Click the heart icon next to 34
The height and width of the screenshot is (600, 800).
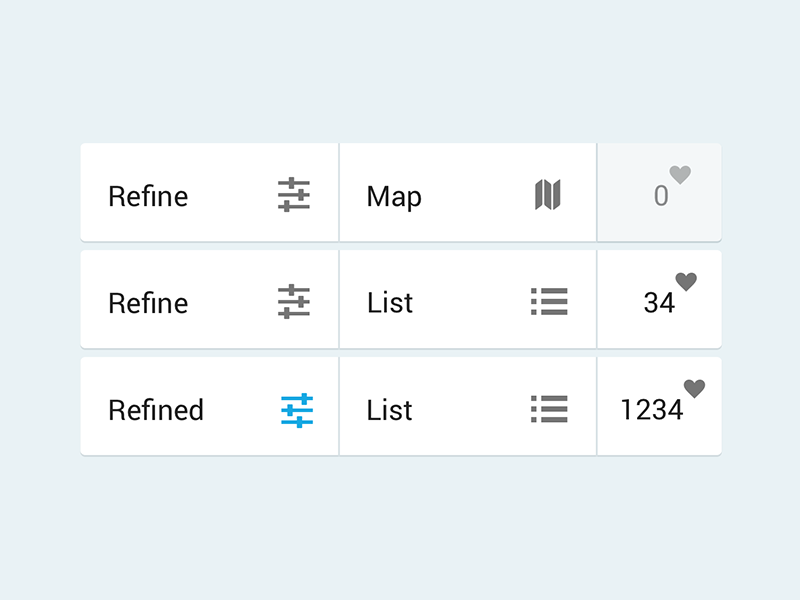686,282
